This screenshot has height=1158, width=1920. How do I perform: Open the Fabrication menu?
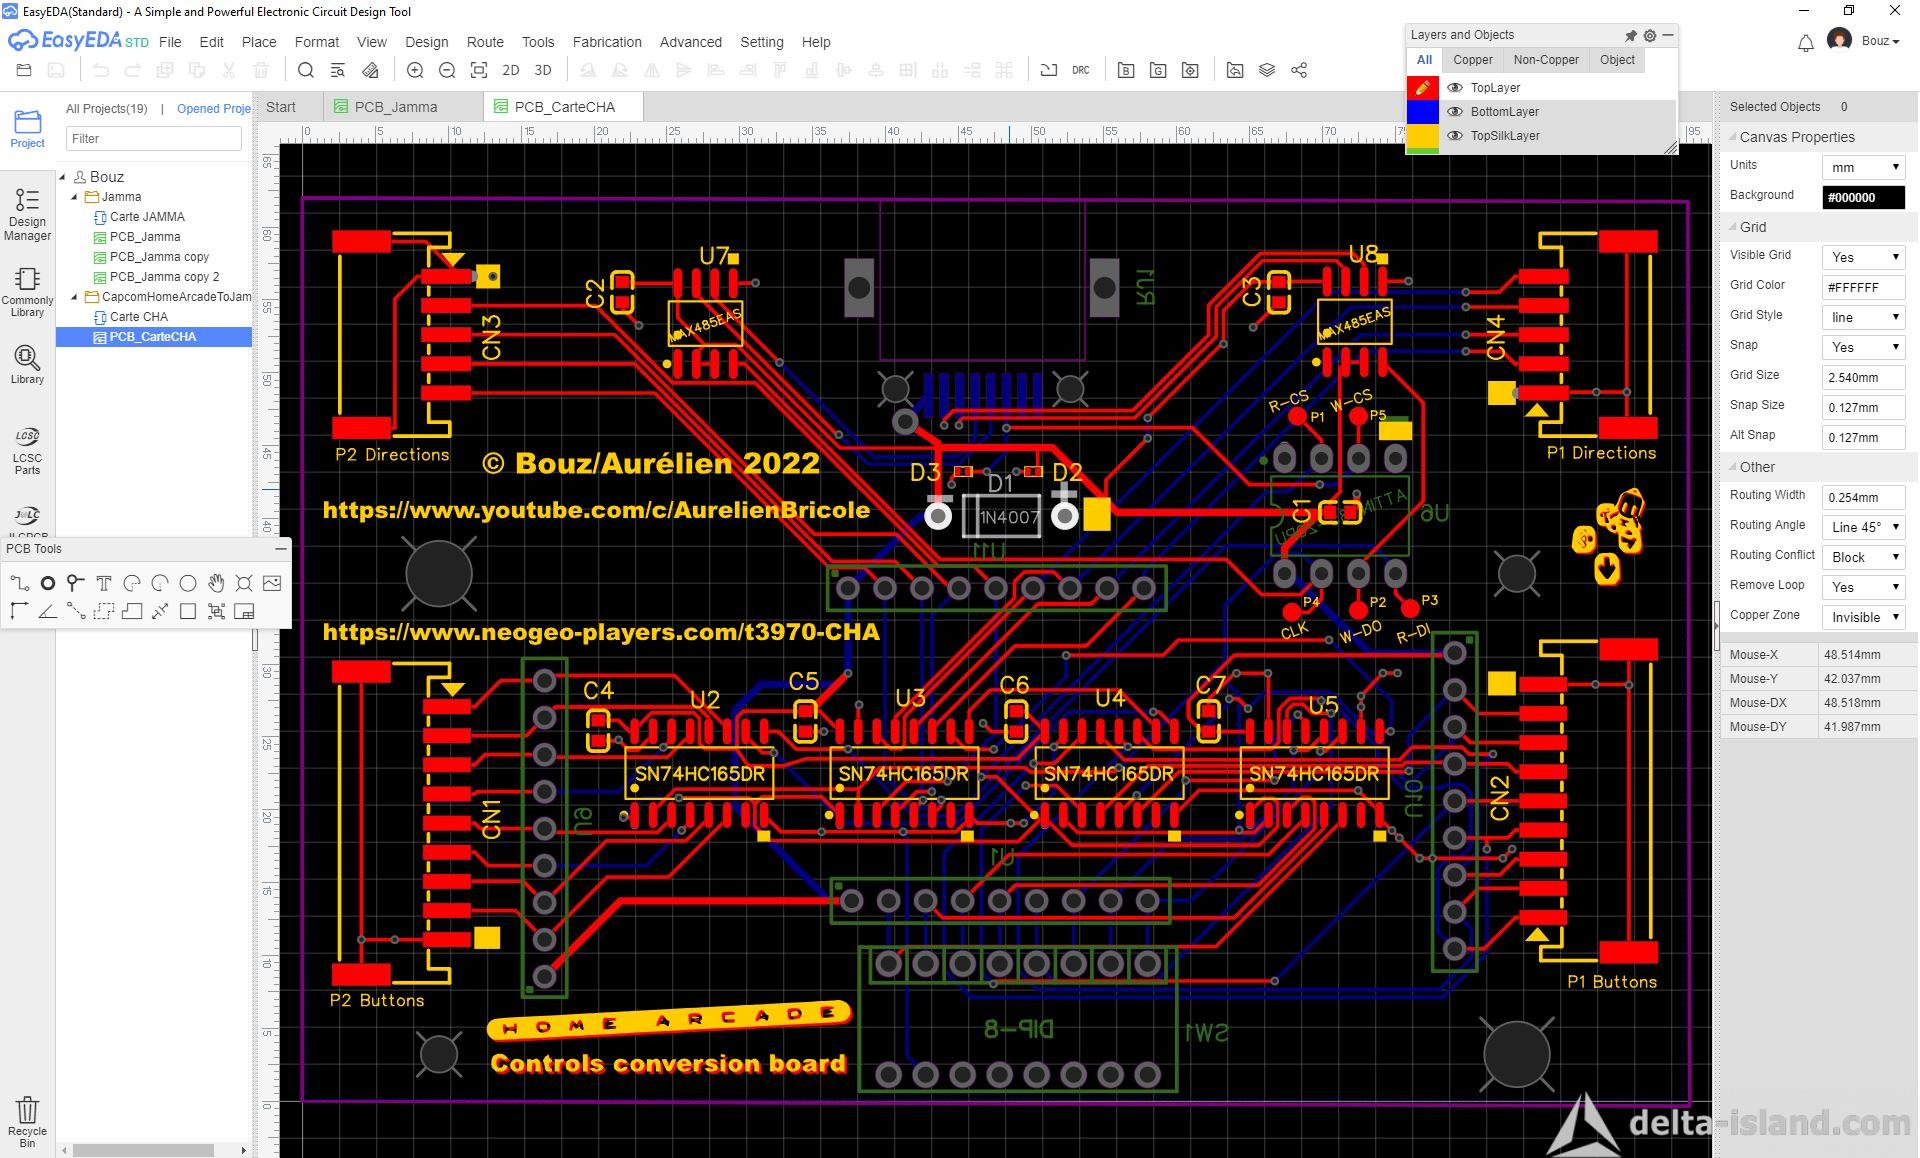click(606, 42)
